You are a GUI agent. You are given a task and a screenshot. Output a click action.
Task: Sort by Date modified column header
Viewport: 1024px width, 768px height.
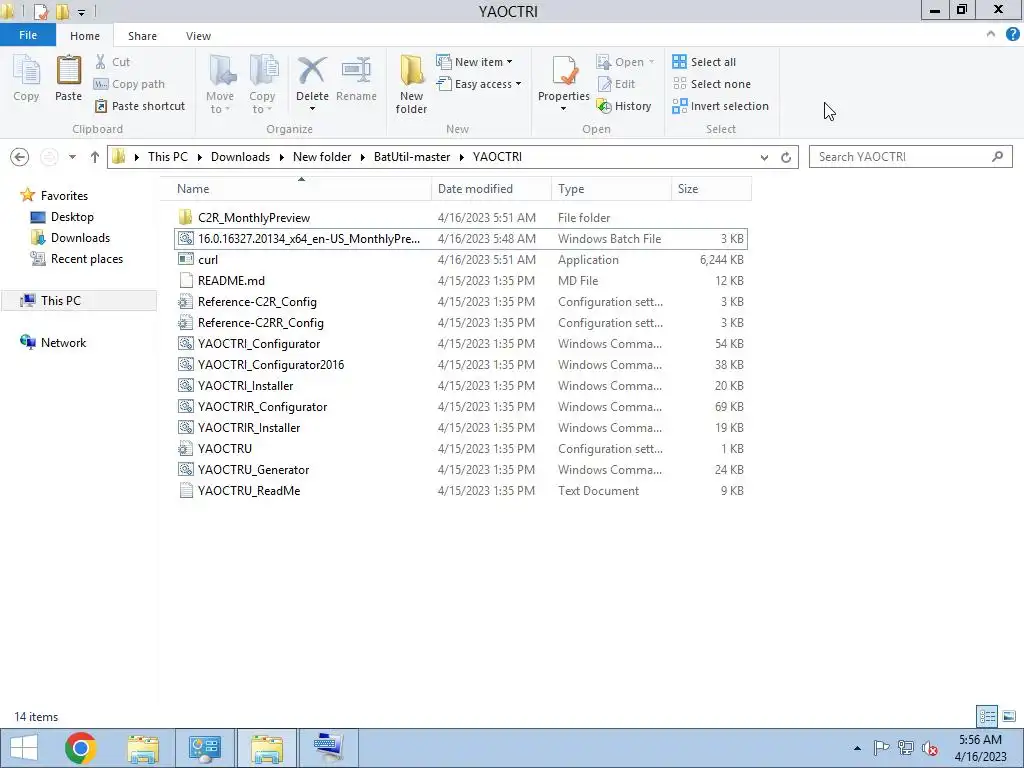[x=491, y=189]
